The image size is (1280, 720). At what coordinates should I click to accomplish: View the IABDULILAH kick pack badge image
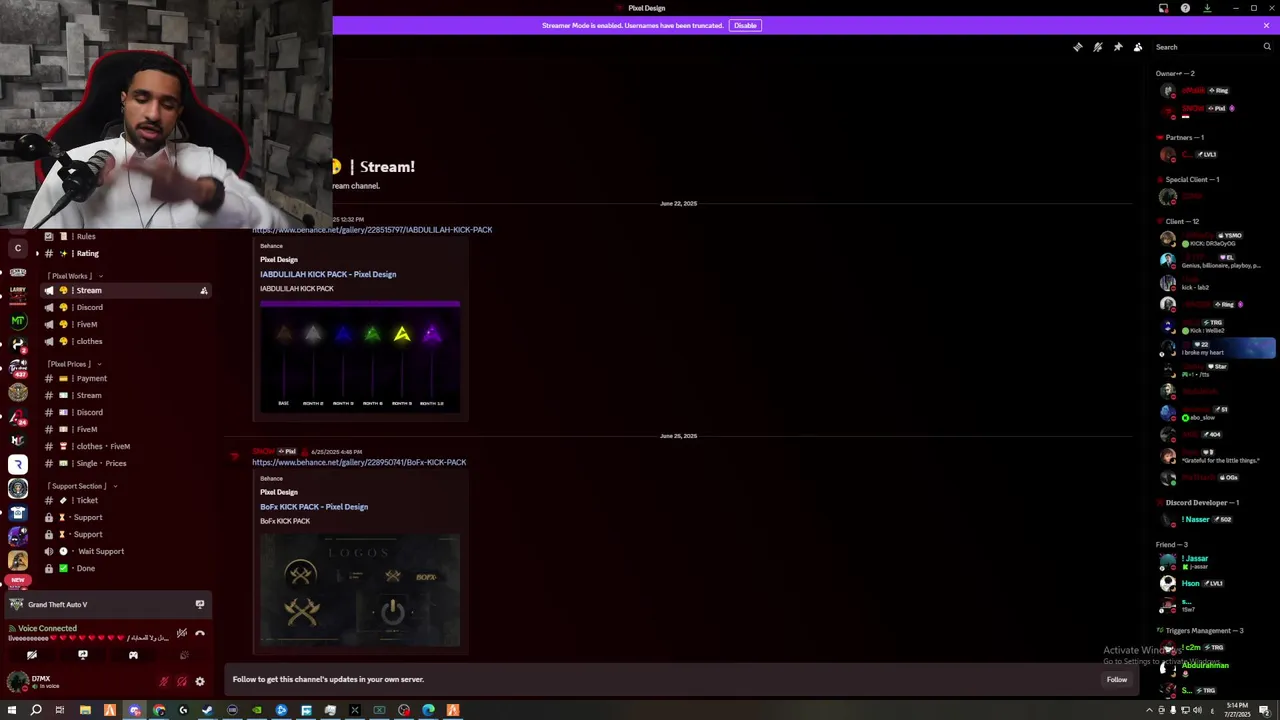pos(360,355)
